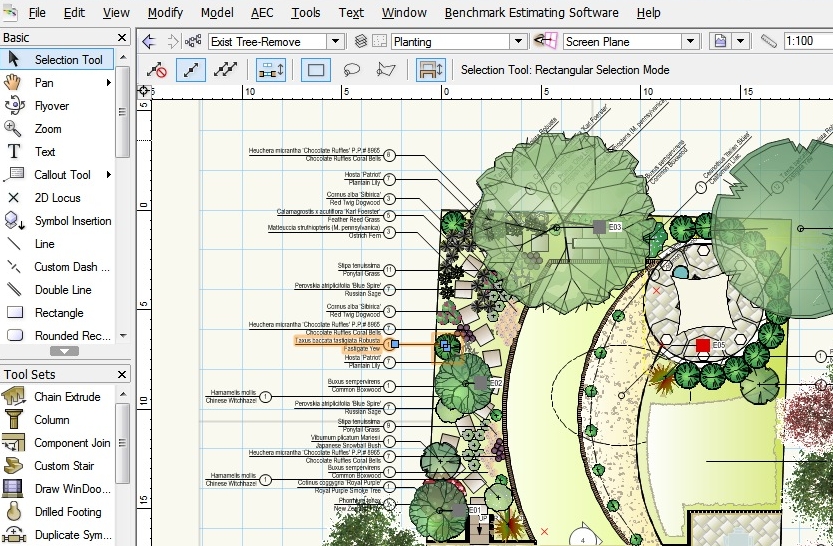Click the Column tool icon
This screenshot has height=546, width=833.
[14, 420]
